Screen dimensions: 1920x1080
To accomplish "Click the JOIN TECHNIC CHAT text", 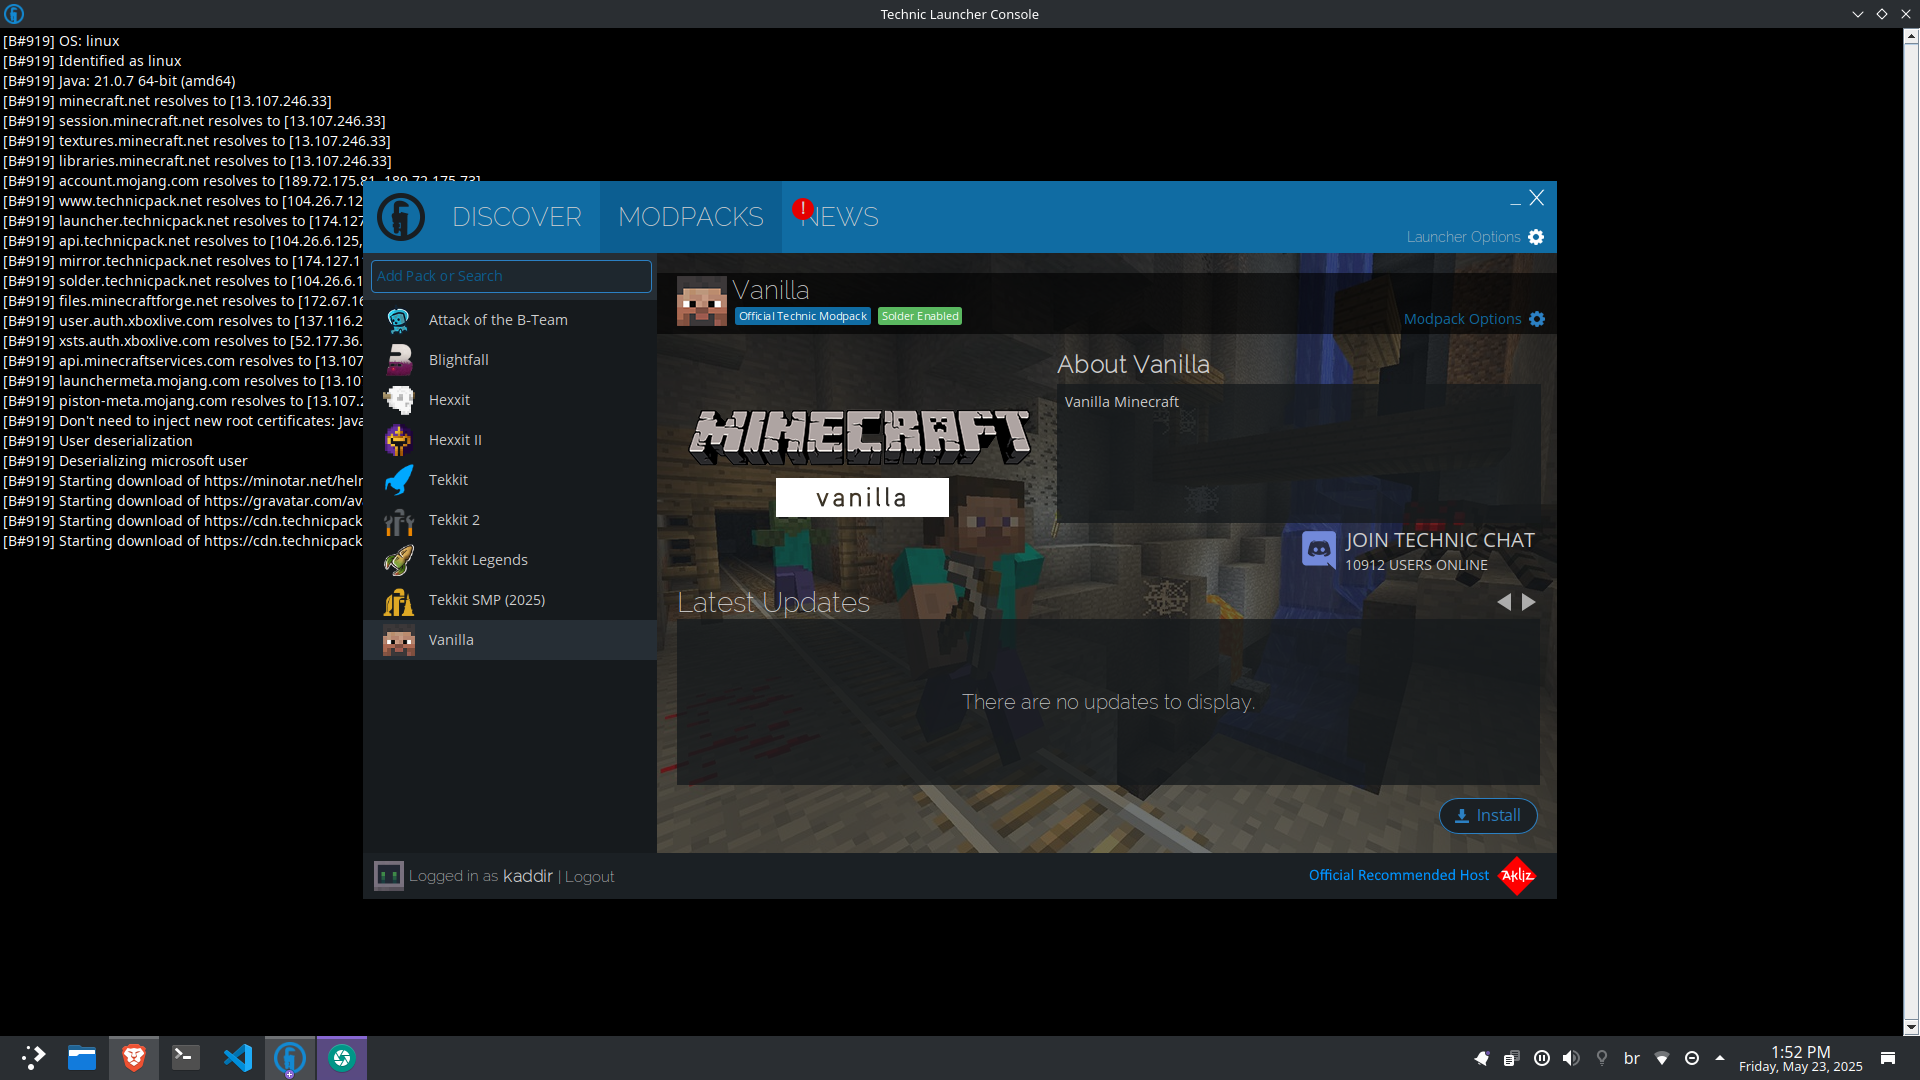I will point(1440,540).
